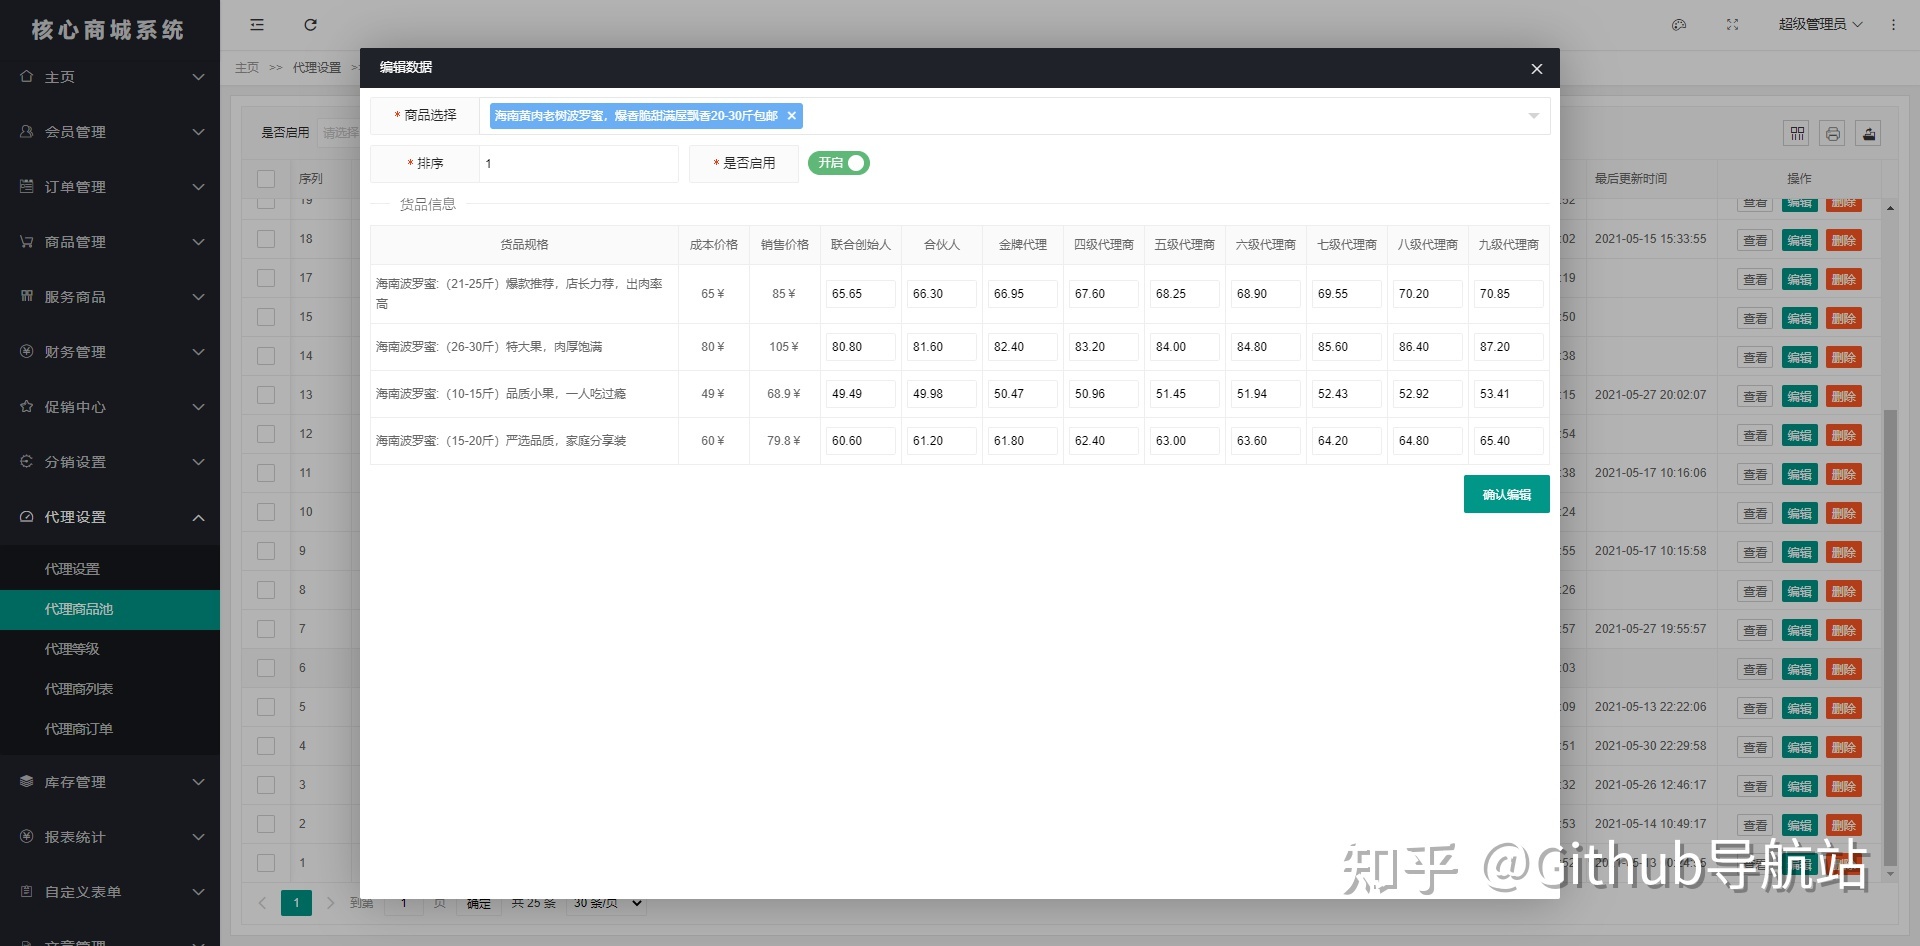Click the refresh icon in top bar
Screen dimensions: 1920x946
pos(310,25)
